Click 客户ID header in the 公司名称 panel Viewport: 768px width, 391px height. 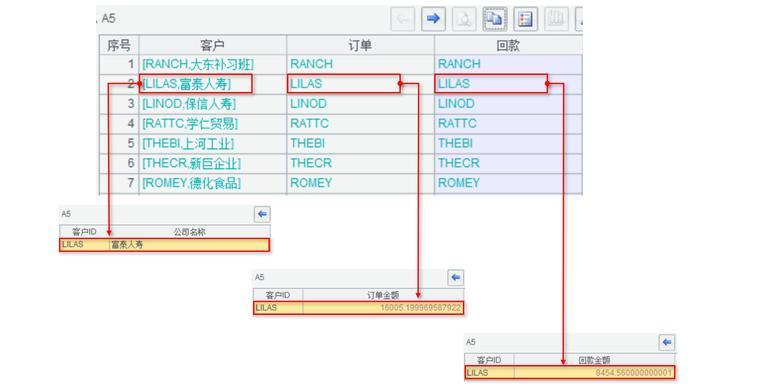point(84,232)
